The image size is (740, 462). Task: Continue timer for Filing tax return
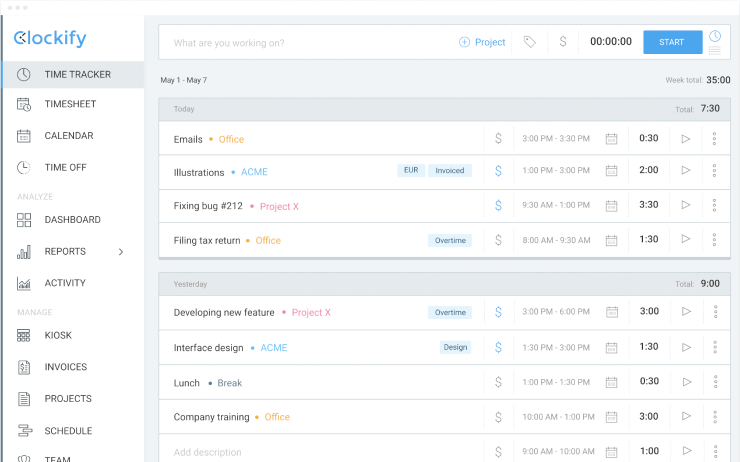[x=686, y=239]
